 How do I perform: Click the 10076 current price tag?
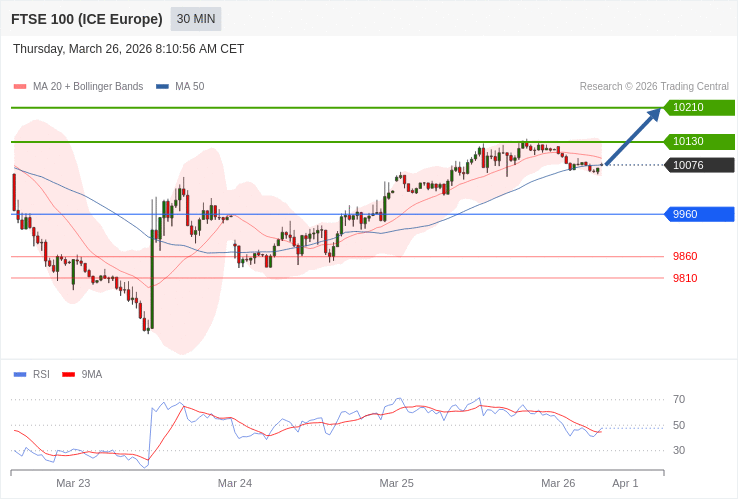[x=698, y=165]
